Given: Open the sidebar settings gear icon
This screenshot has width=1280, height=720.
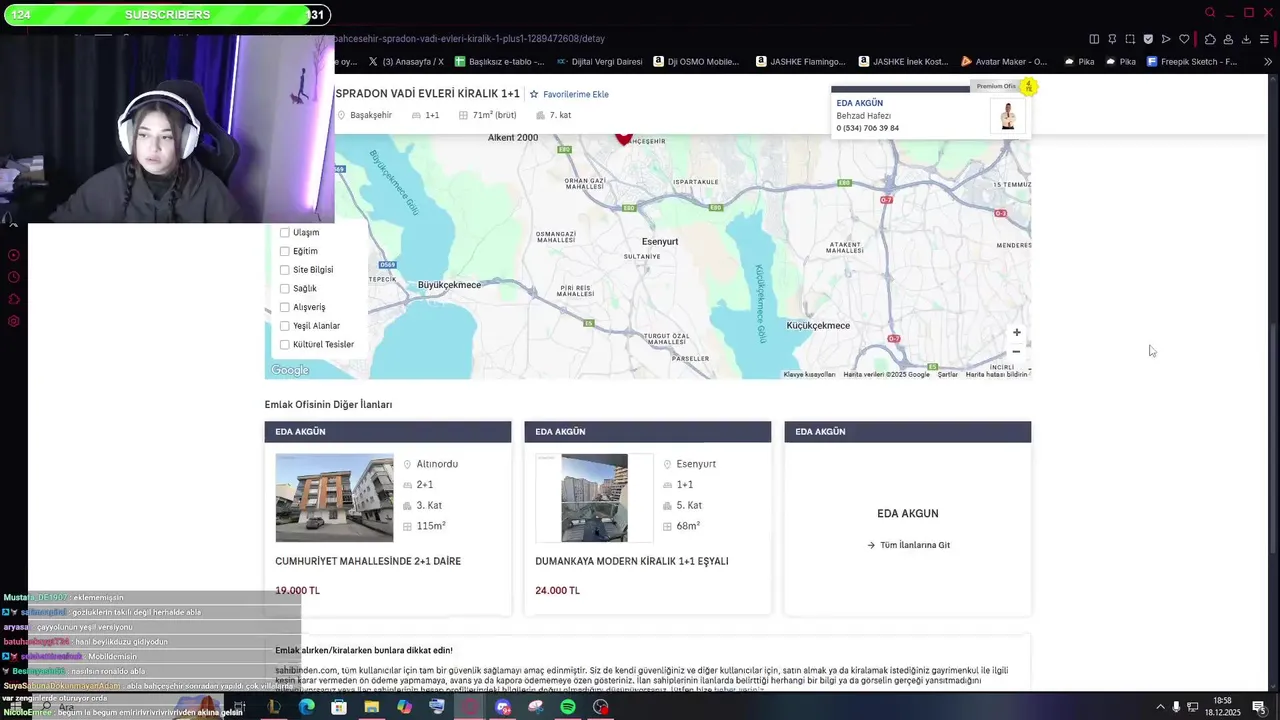Looking at the screenshot, I should tap(13, 321).
